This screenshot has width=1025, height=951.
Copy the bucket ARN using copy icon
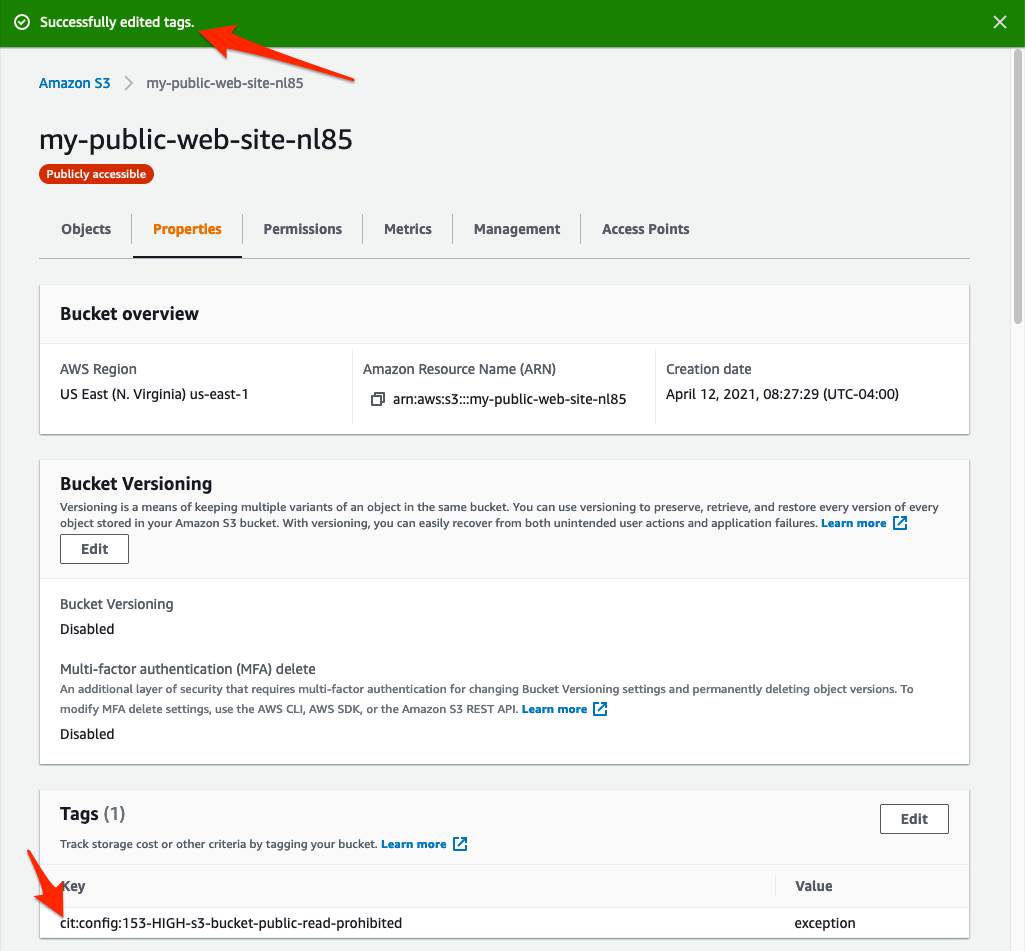[x=378, y=399]
